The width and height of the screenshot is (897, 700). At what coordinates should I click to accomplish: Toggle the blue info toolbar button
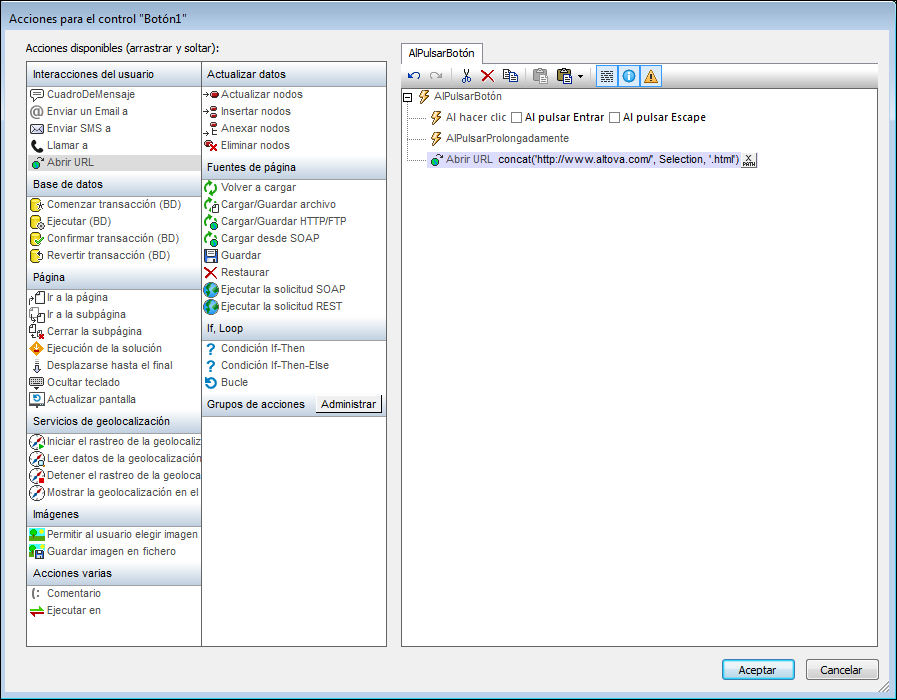pos(629,76)
